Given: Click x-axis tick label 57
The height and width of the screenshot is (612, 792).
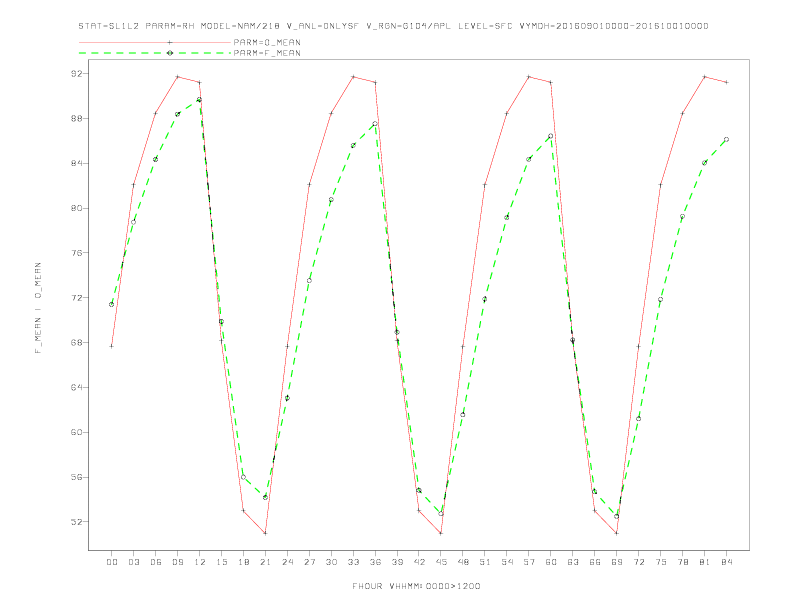Looking at the screenshot, I should tap(529, 562).
